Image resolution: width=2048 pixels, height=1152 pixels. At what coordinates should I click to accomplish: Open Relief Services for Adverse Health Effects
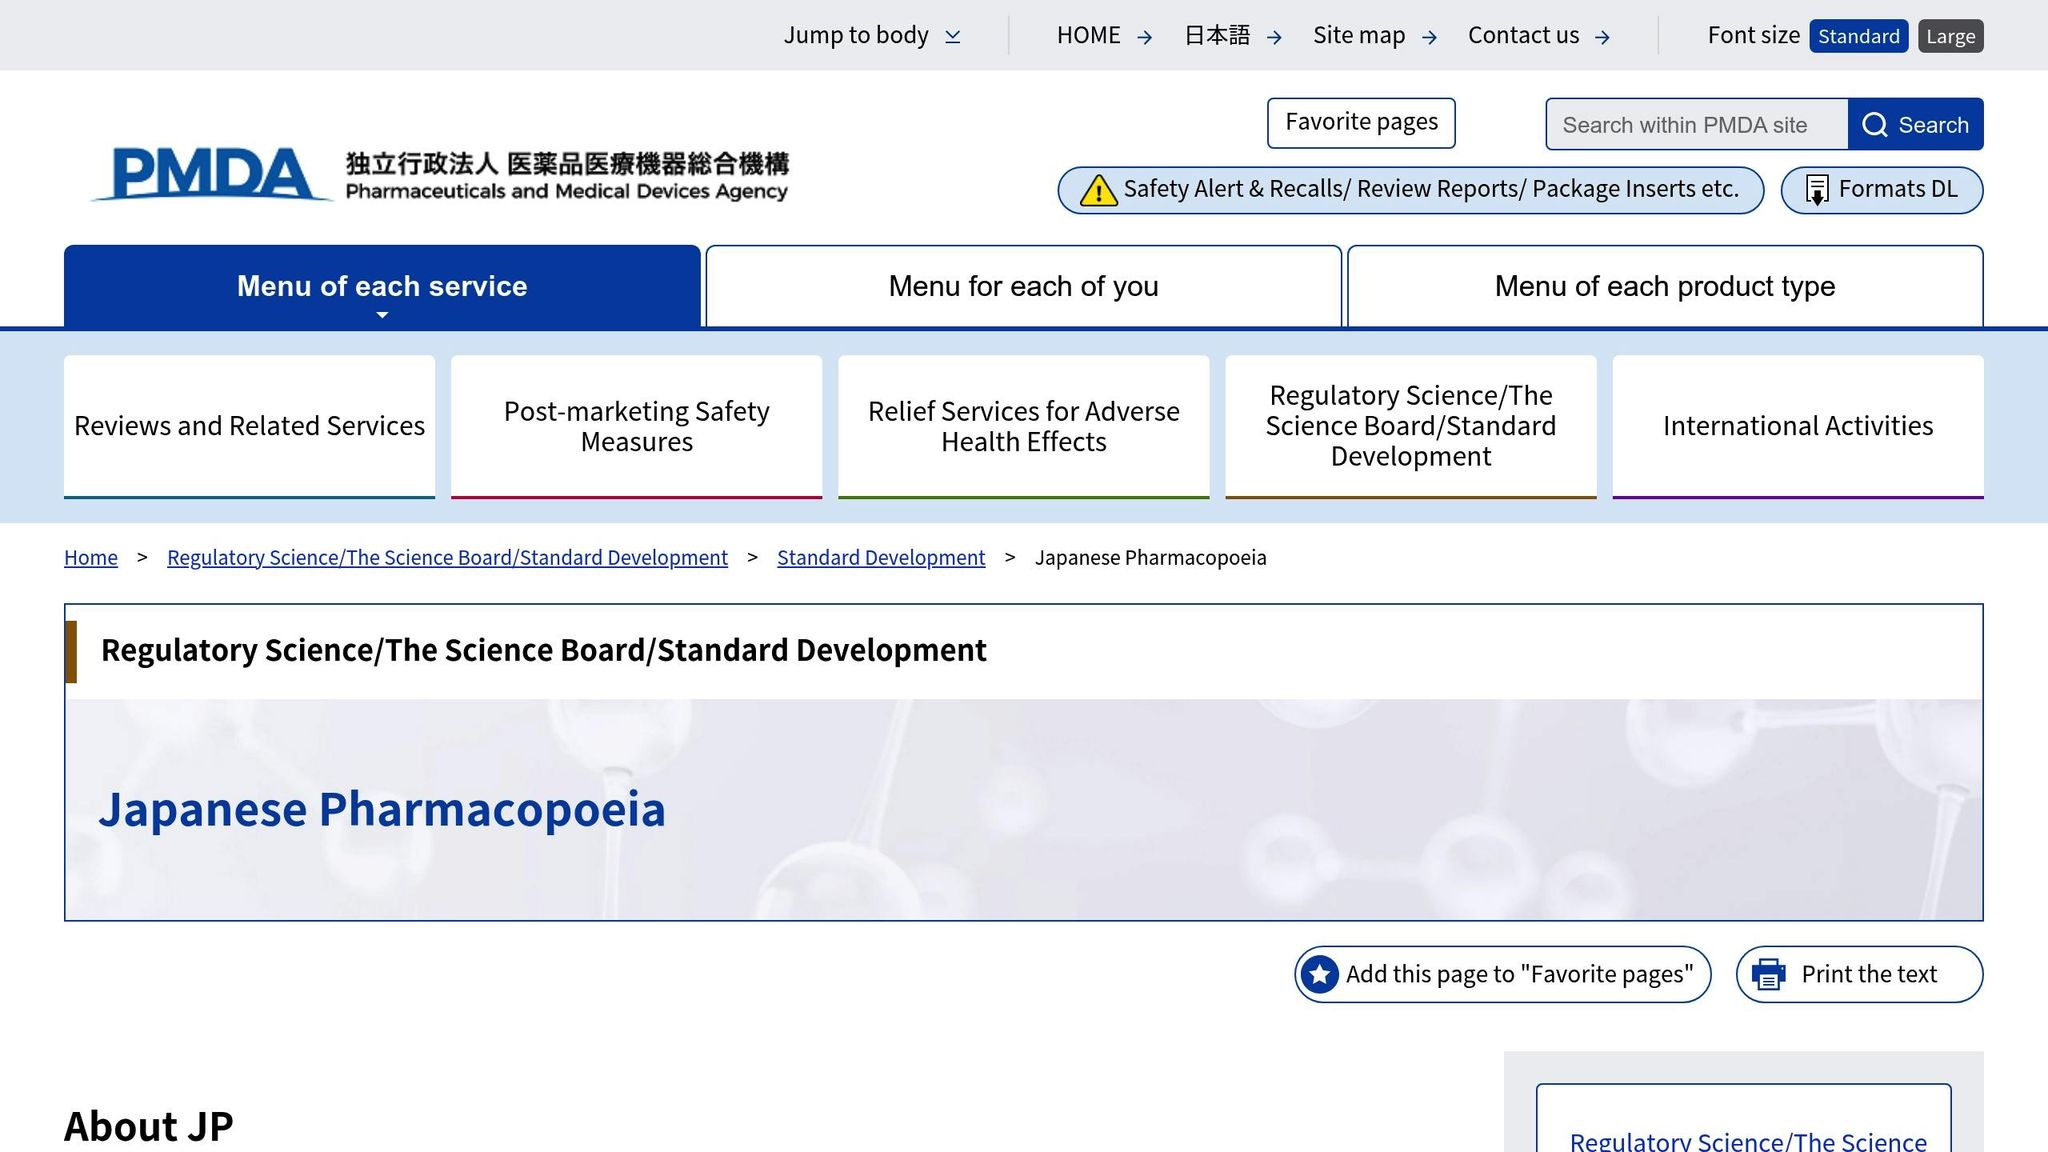coord(1023,426)
